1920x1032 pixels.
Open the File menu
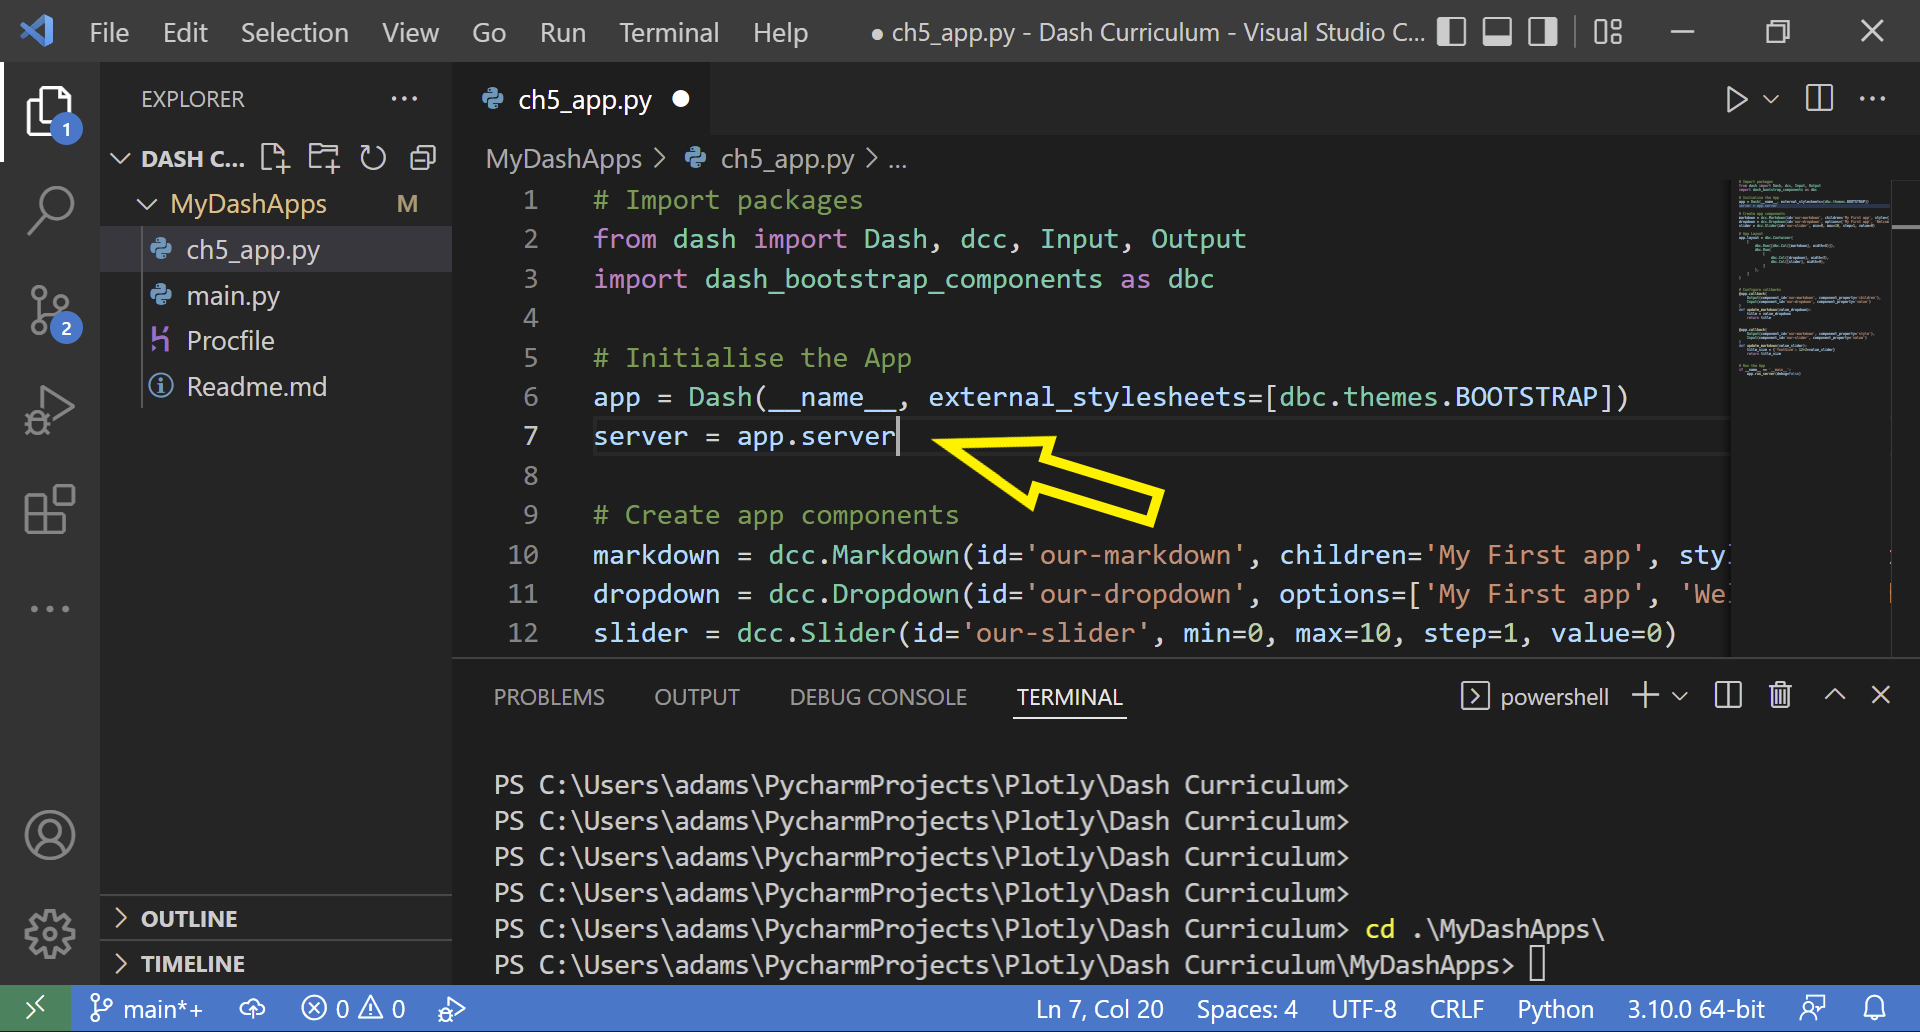[109, 33]
